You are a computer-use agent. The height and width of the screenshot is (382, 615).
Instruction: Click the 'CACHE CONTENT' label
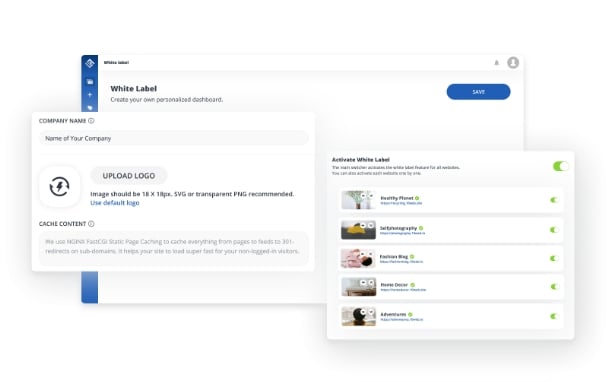[62, 224]
